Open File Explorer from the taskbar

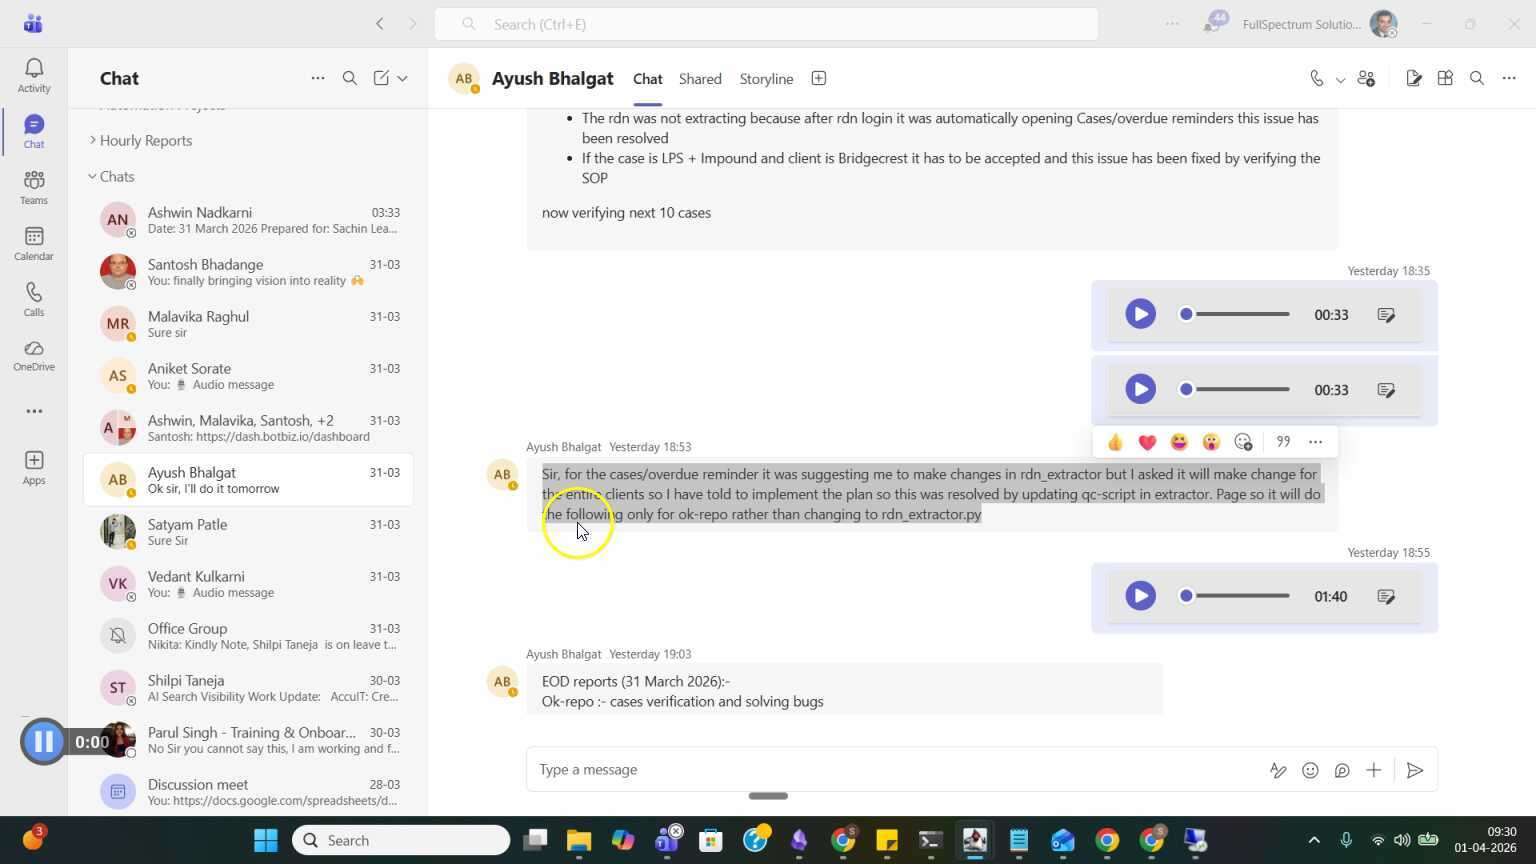point(579,840)
